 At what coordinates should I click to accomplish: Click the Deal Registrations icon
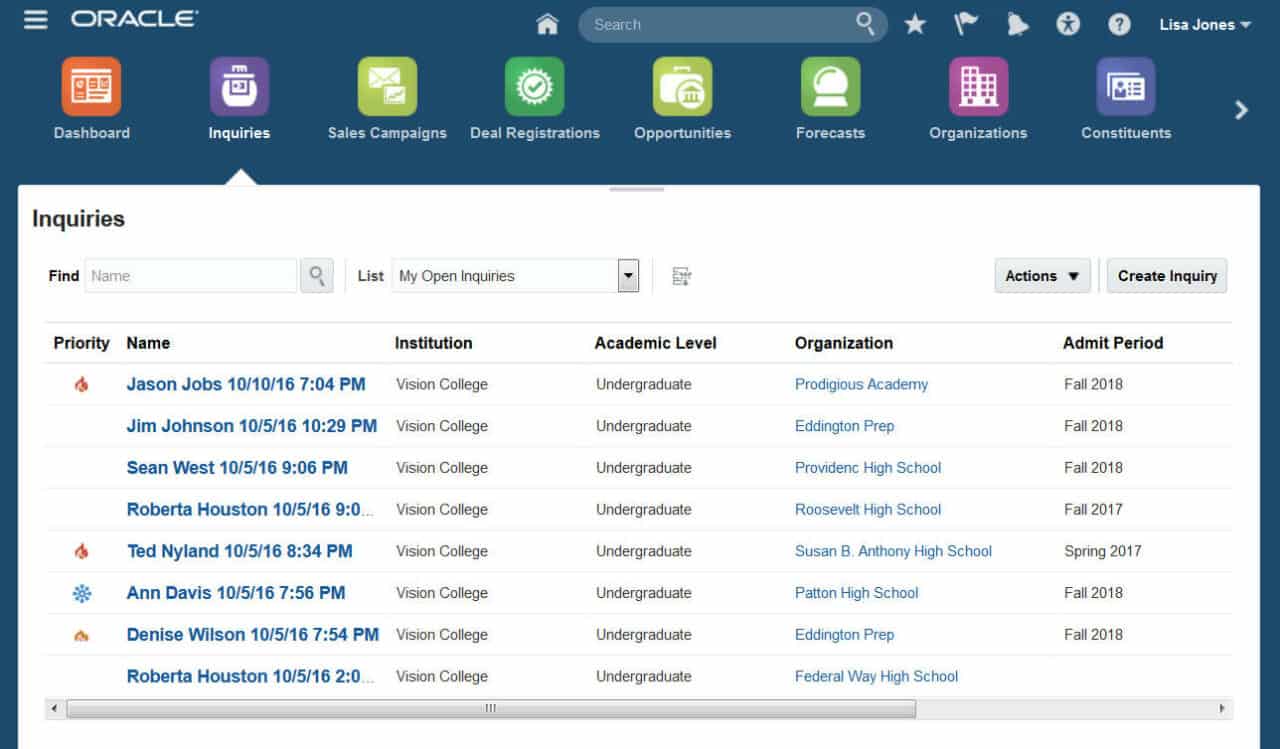(x=535, y=86)
